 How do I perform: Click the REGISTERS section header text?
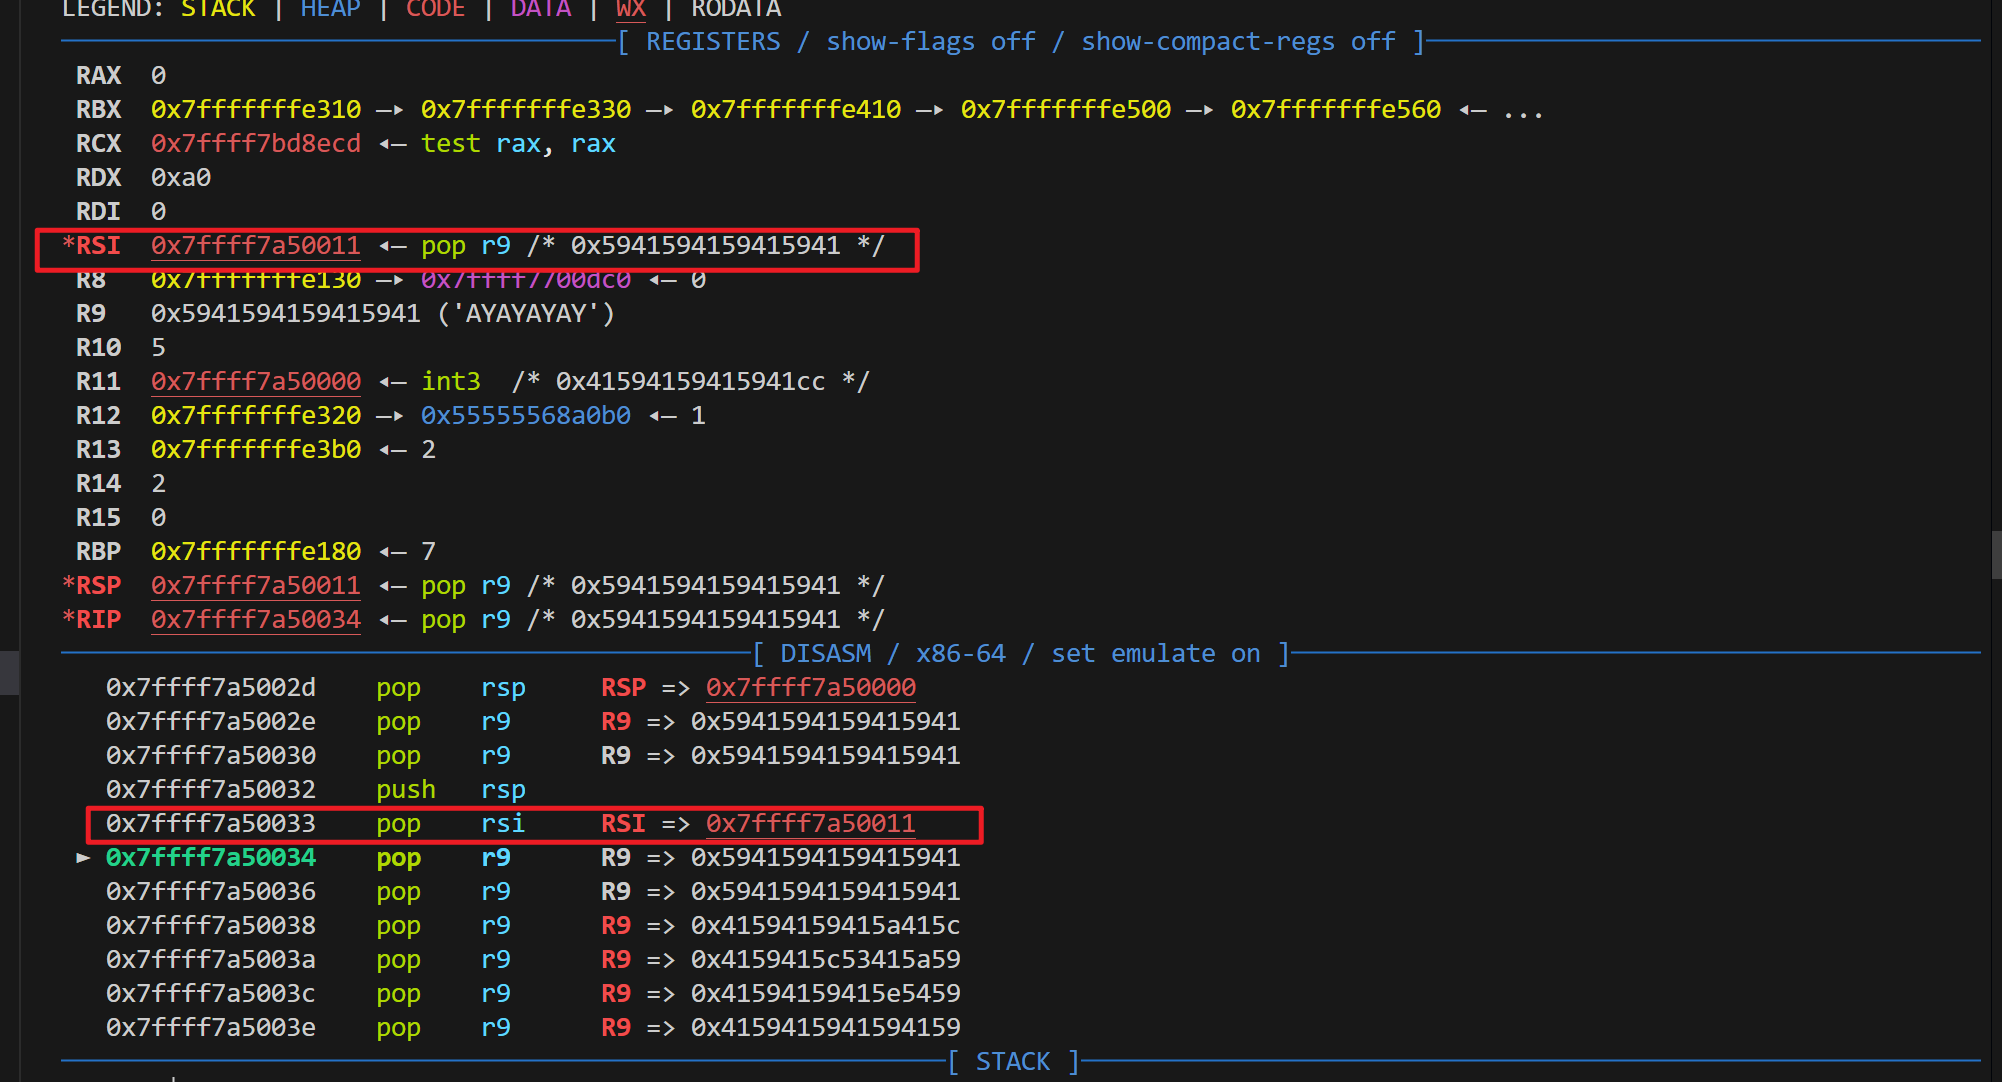tap(712, 42)
